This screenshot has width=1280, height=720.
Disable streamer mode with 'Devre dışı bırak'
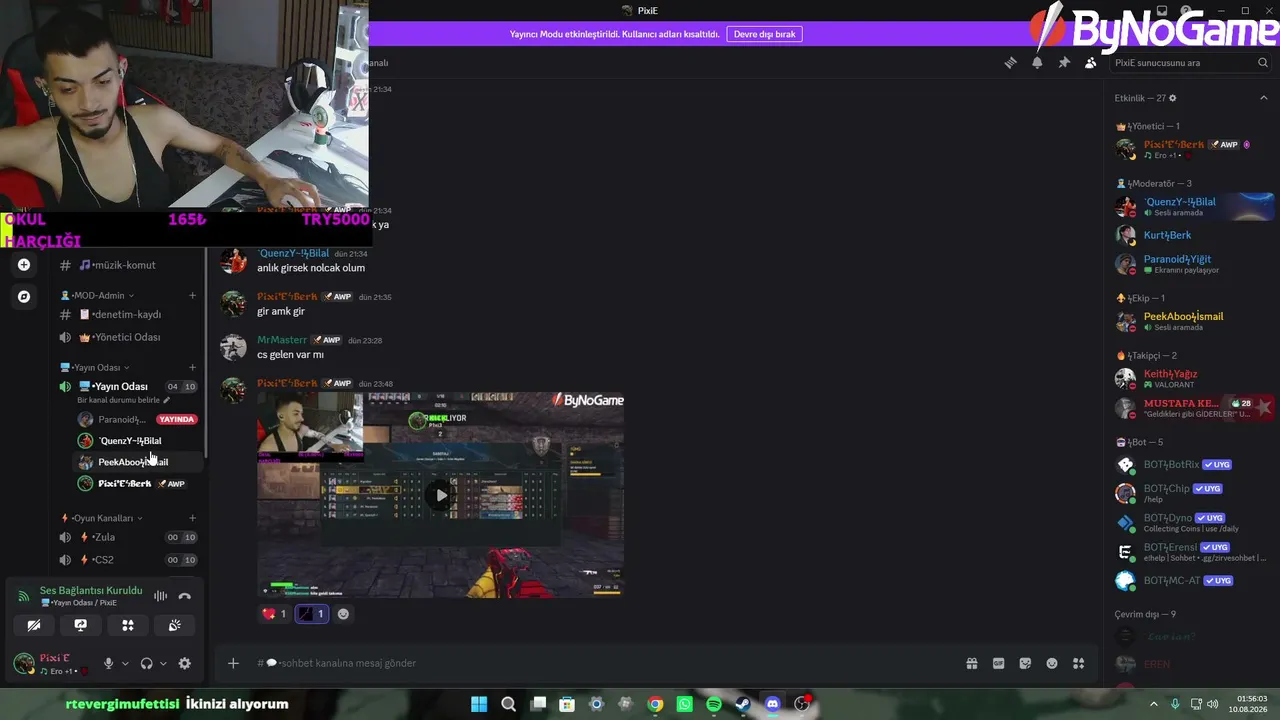tap(765, 34)
